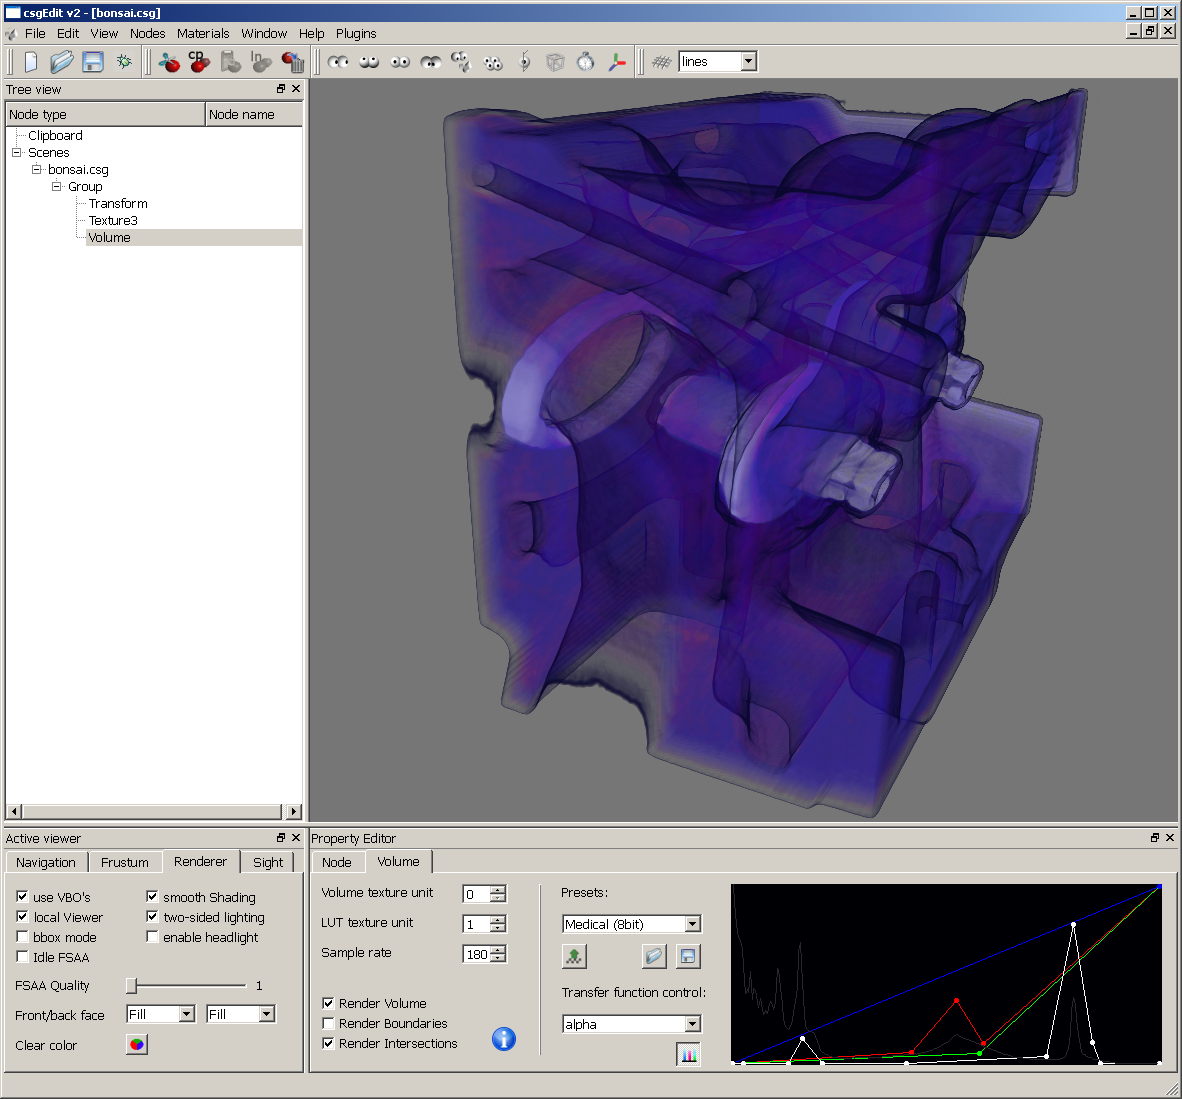This screenshot has width=1182, height=1099.
Task: Click the blue info icon in Property Editor
Action: [504, 1039]
